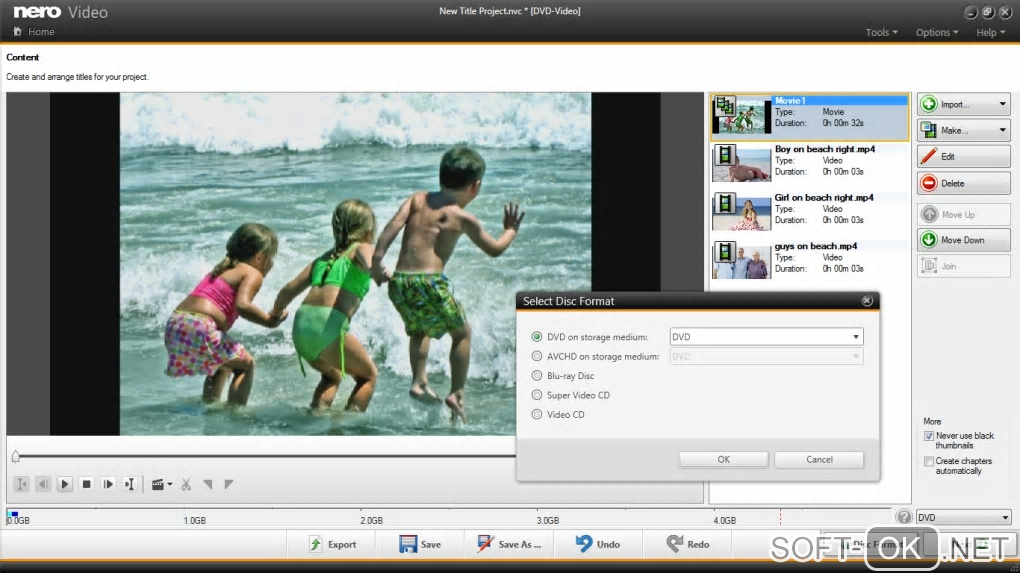This screenshot has height=573, width=1020.
Task: Play the video preview
Action: click(x=64, y=484)
